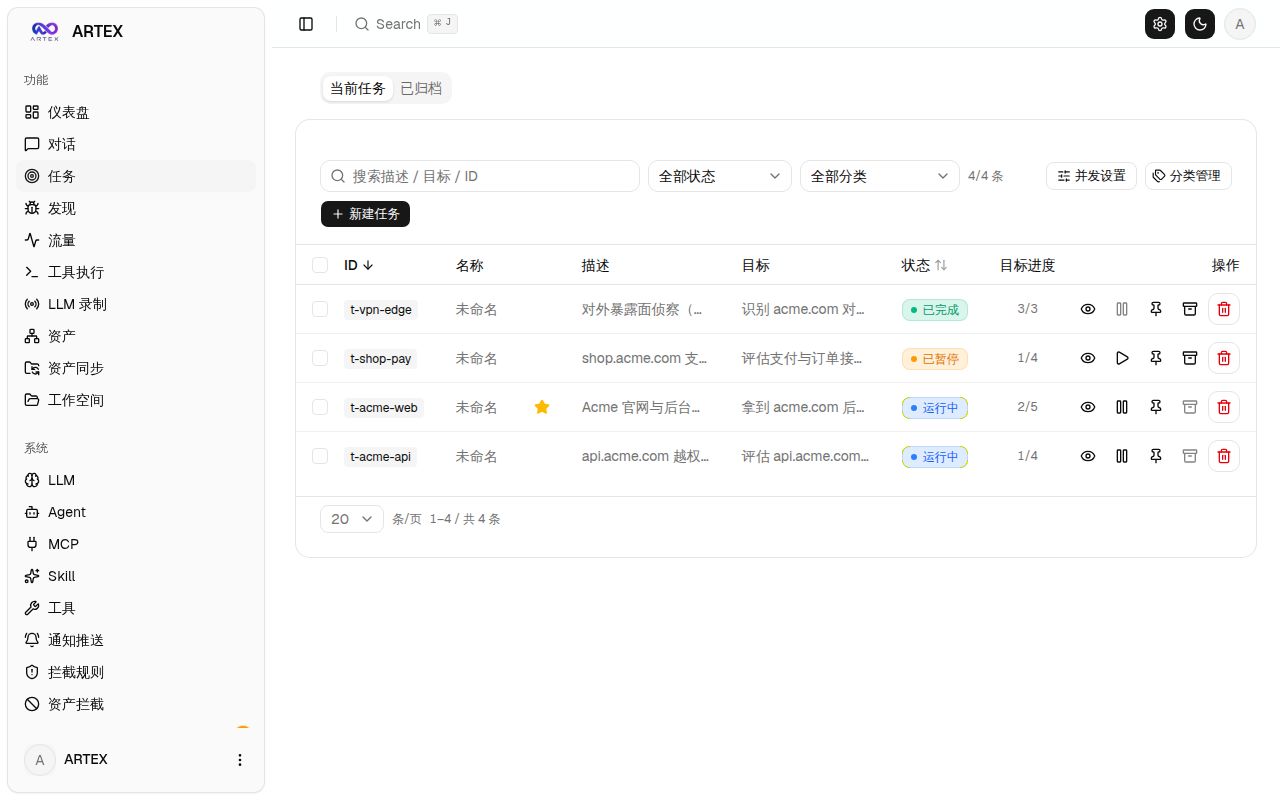The width and height of the screenshot is (1280, 800).
Task: Open 并发设置
Action: click(1091, 176)
